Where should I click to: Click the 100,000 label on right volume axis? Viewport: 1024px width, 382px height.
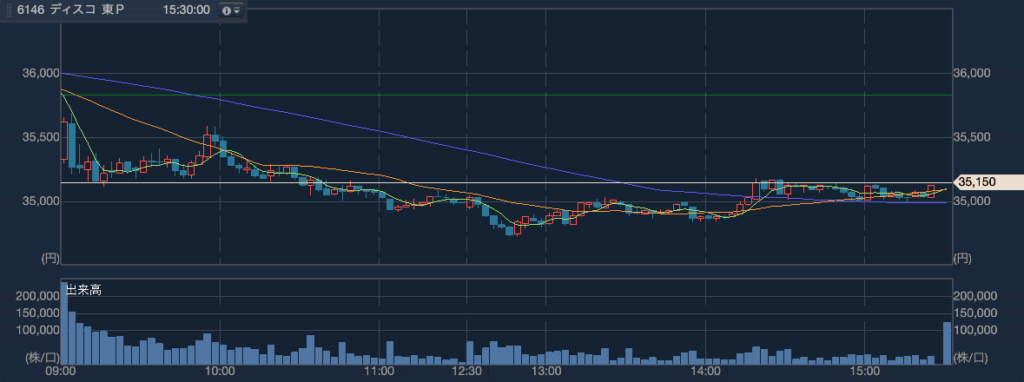pyautogui.click(x=975, y=330)
